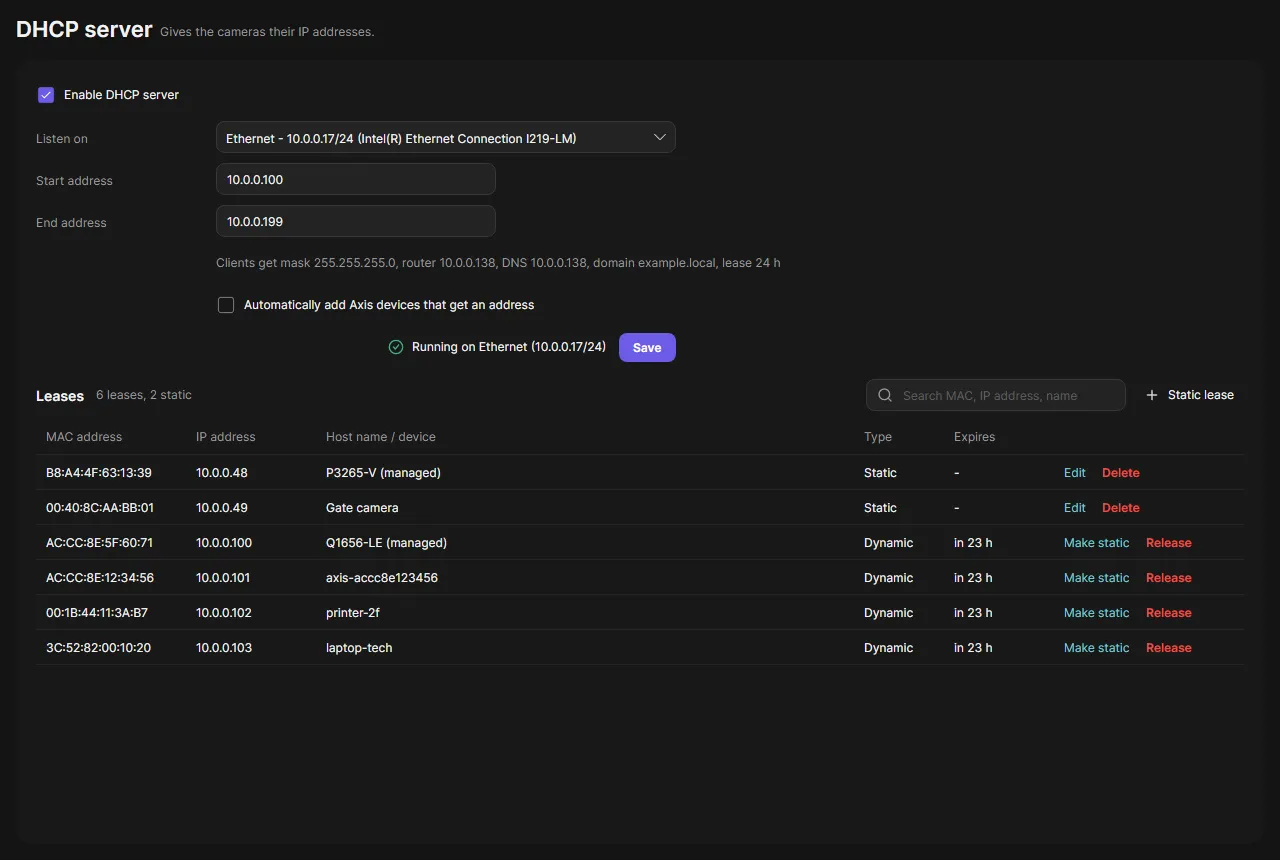Click the 6 leases, 2 static summary

point(144,395)
